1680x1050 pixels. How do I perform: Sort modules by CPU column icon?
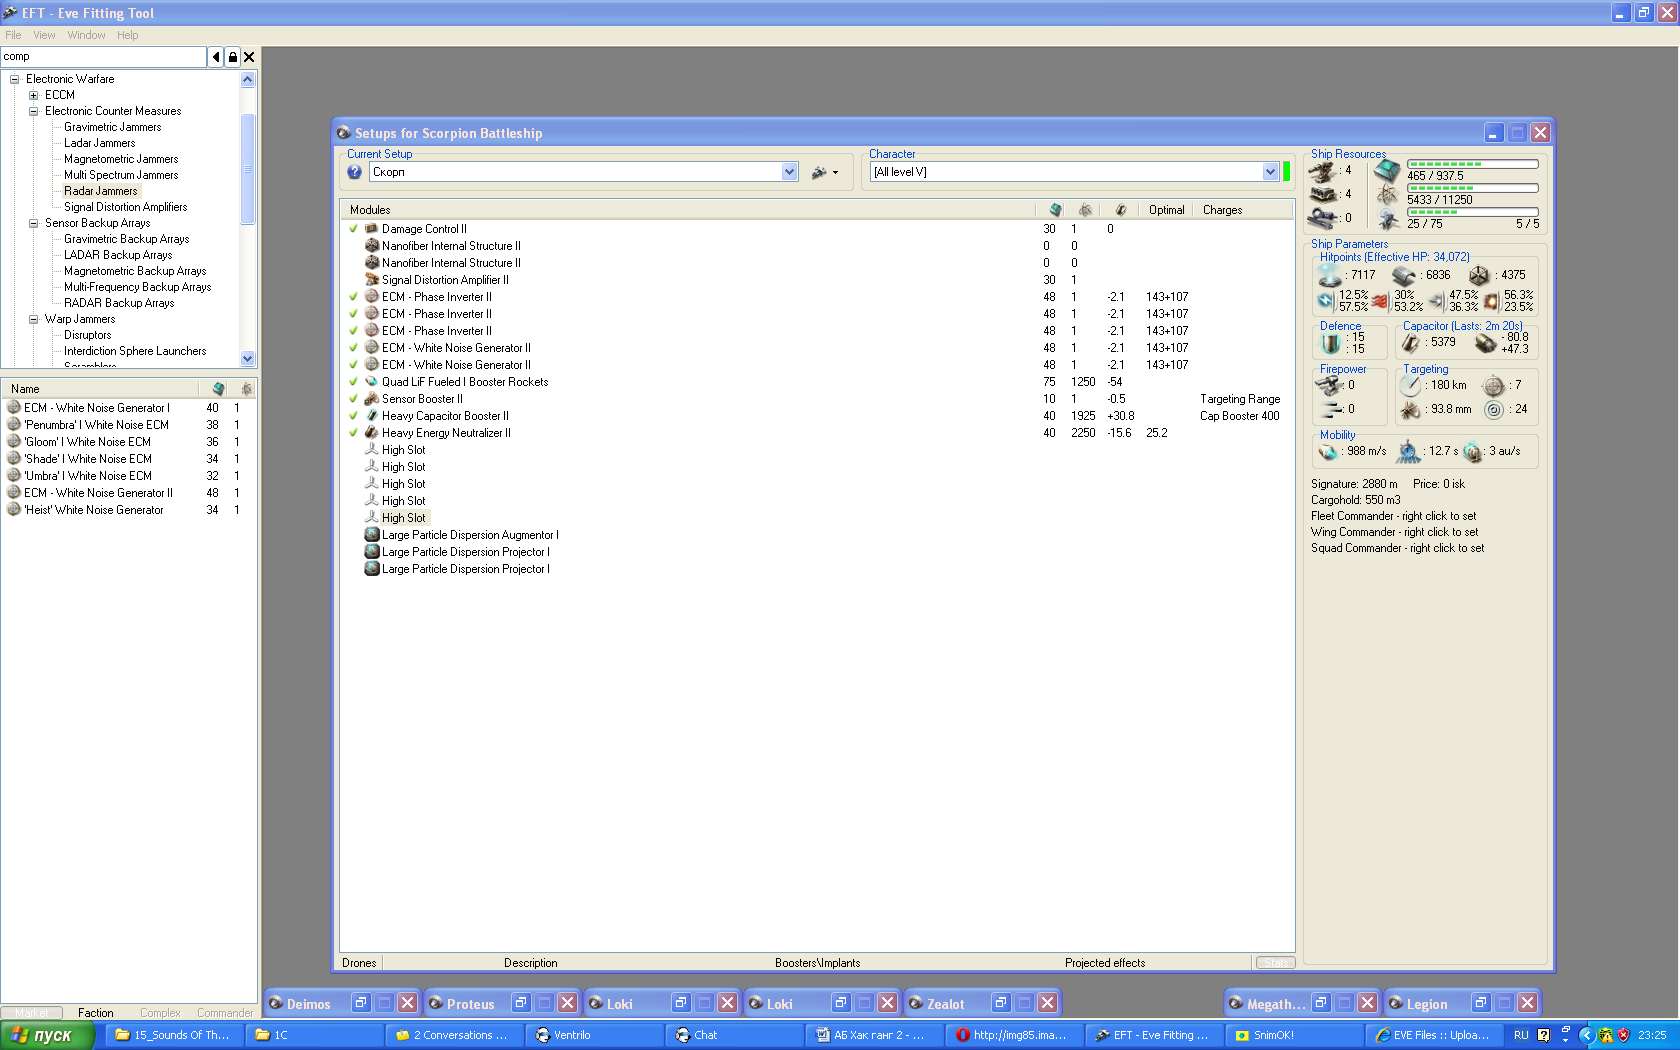point(1055,210)
